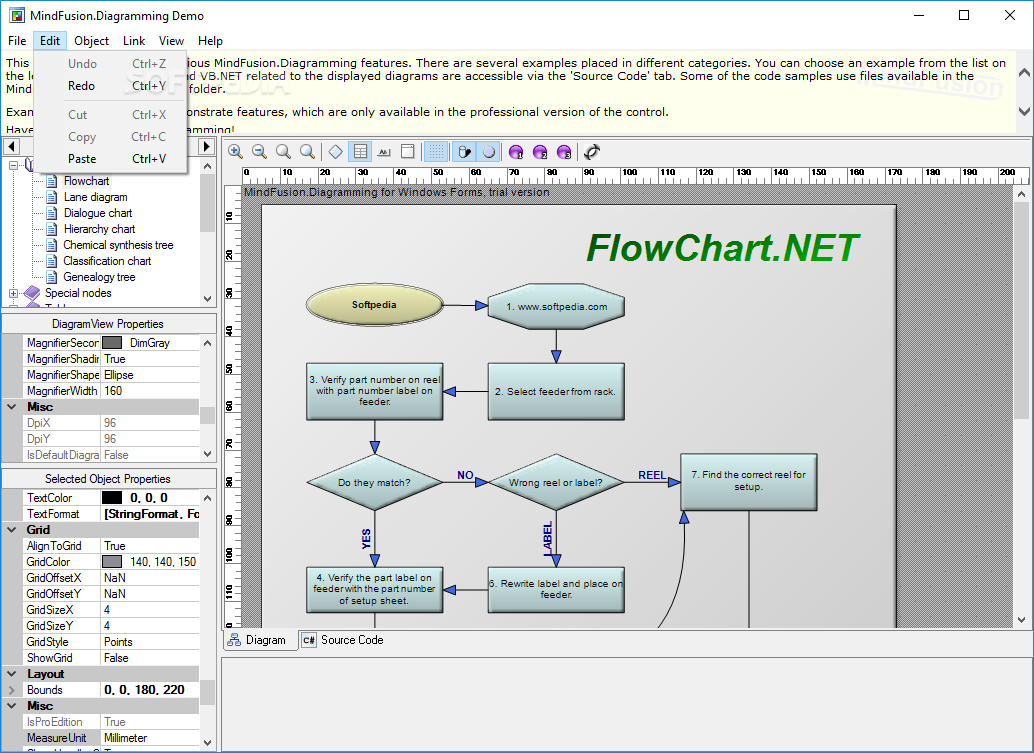Image resolution: width=1034 pixels, height=753 pixels.
Task: Click the MagnifierShadow value True
Action: pos(150,359)
